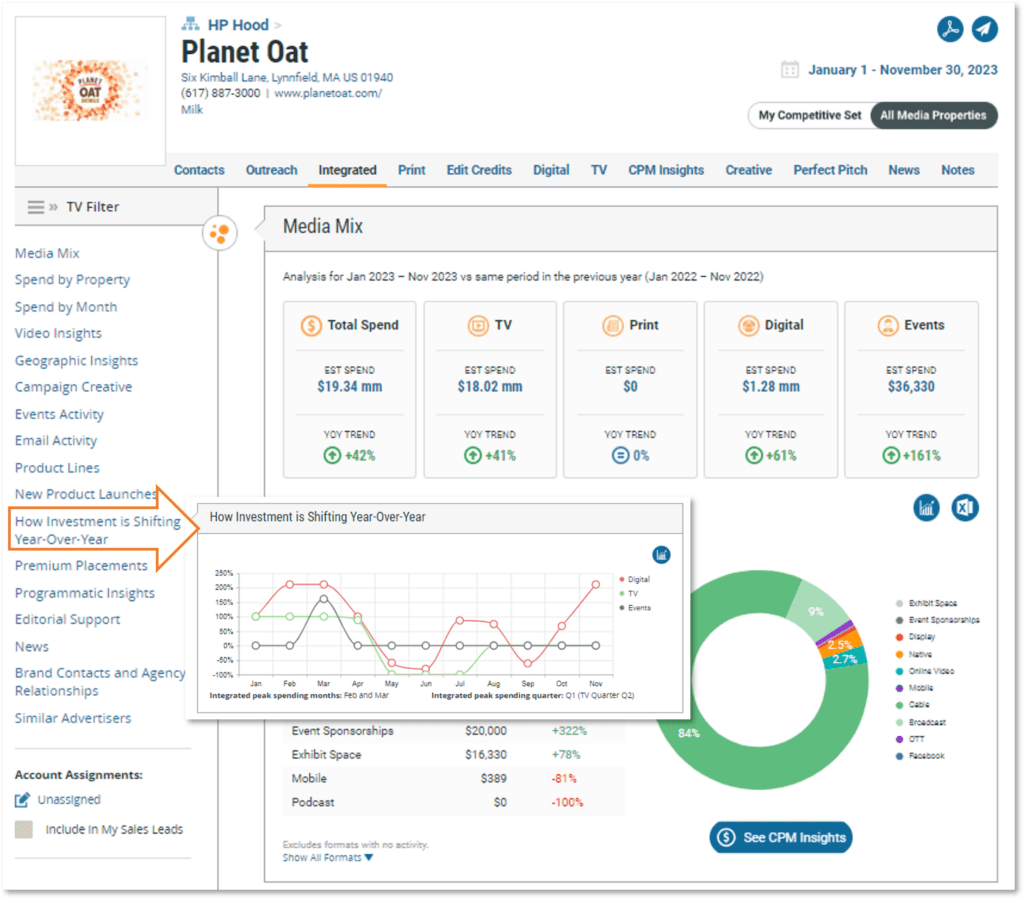The image size is (1024, 899).
Task: Go to Spend by Month section
Action: click(66, 307)
